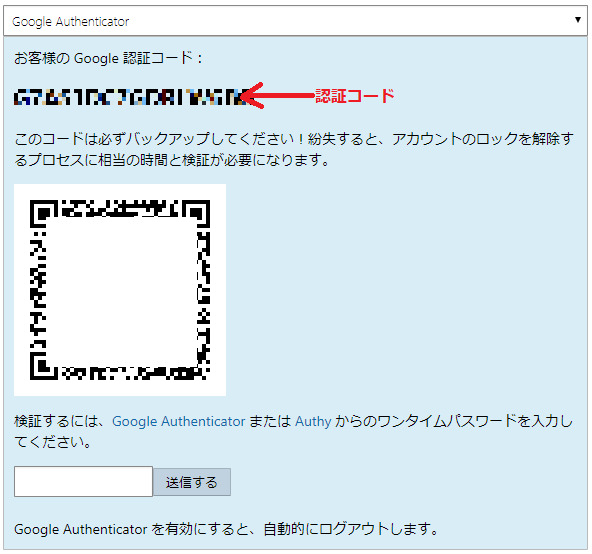Open the Authy hyperlink

coord(313,421)
